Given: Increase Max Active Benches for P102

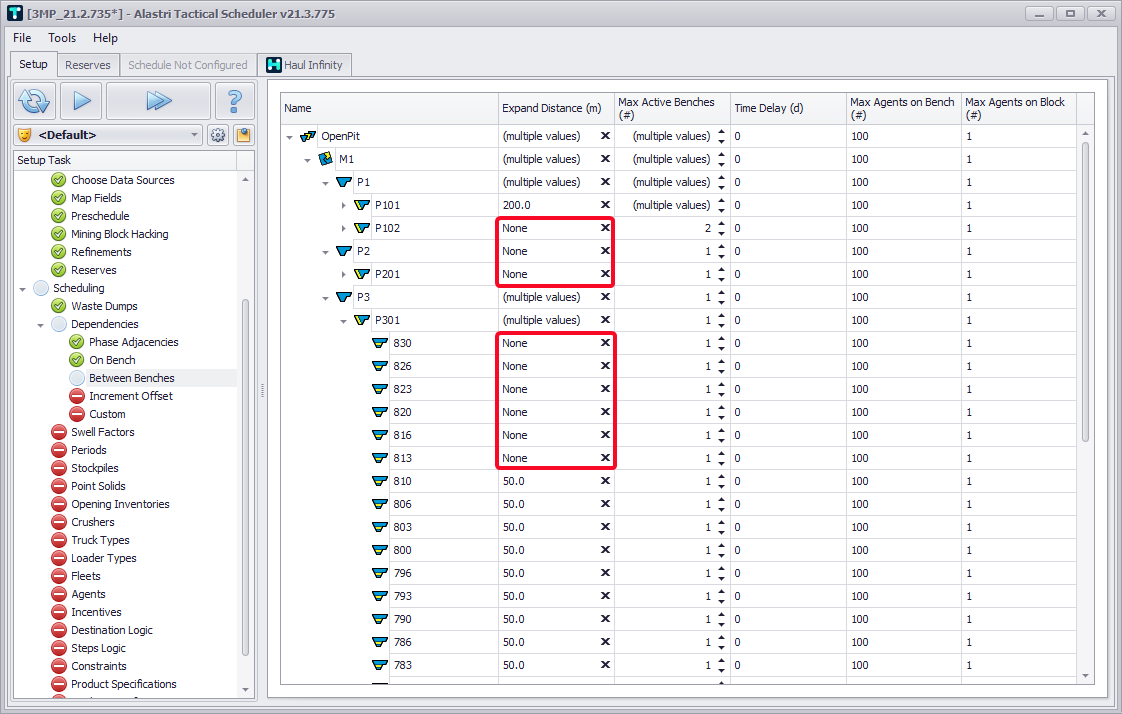Looking at the screenshot, I should click(722, 224).
